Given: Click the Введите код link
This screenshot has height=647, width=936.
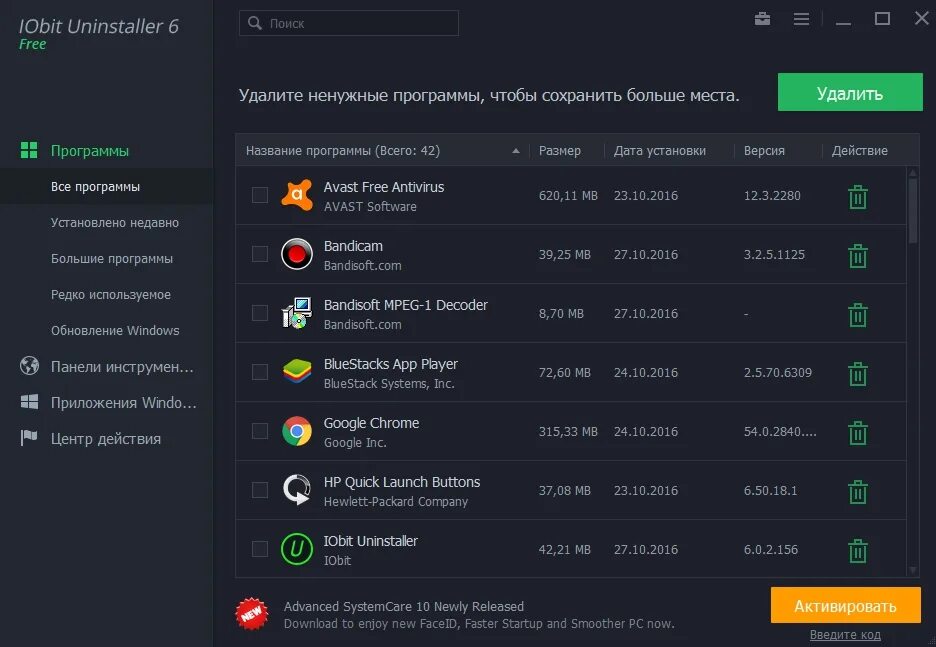Looking at the screenshot, I should coord(845,634).
